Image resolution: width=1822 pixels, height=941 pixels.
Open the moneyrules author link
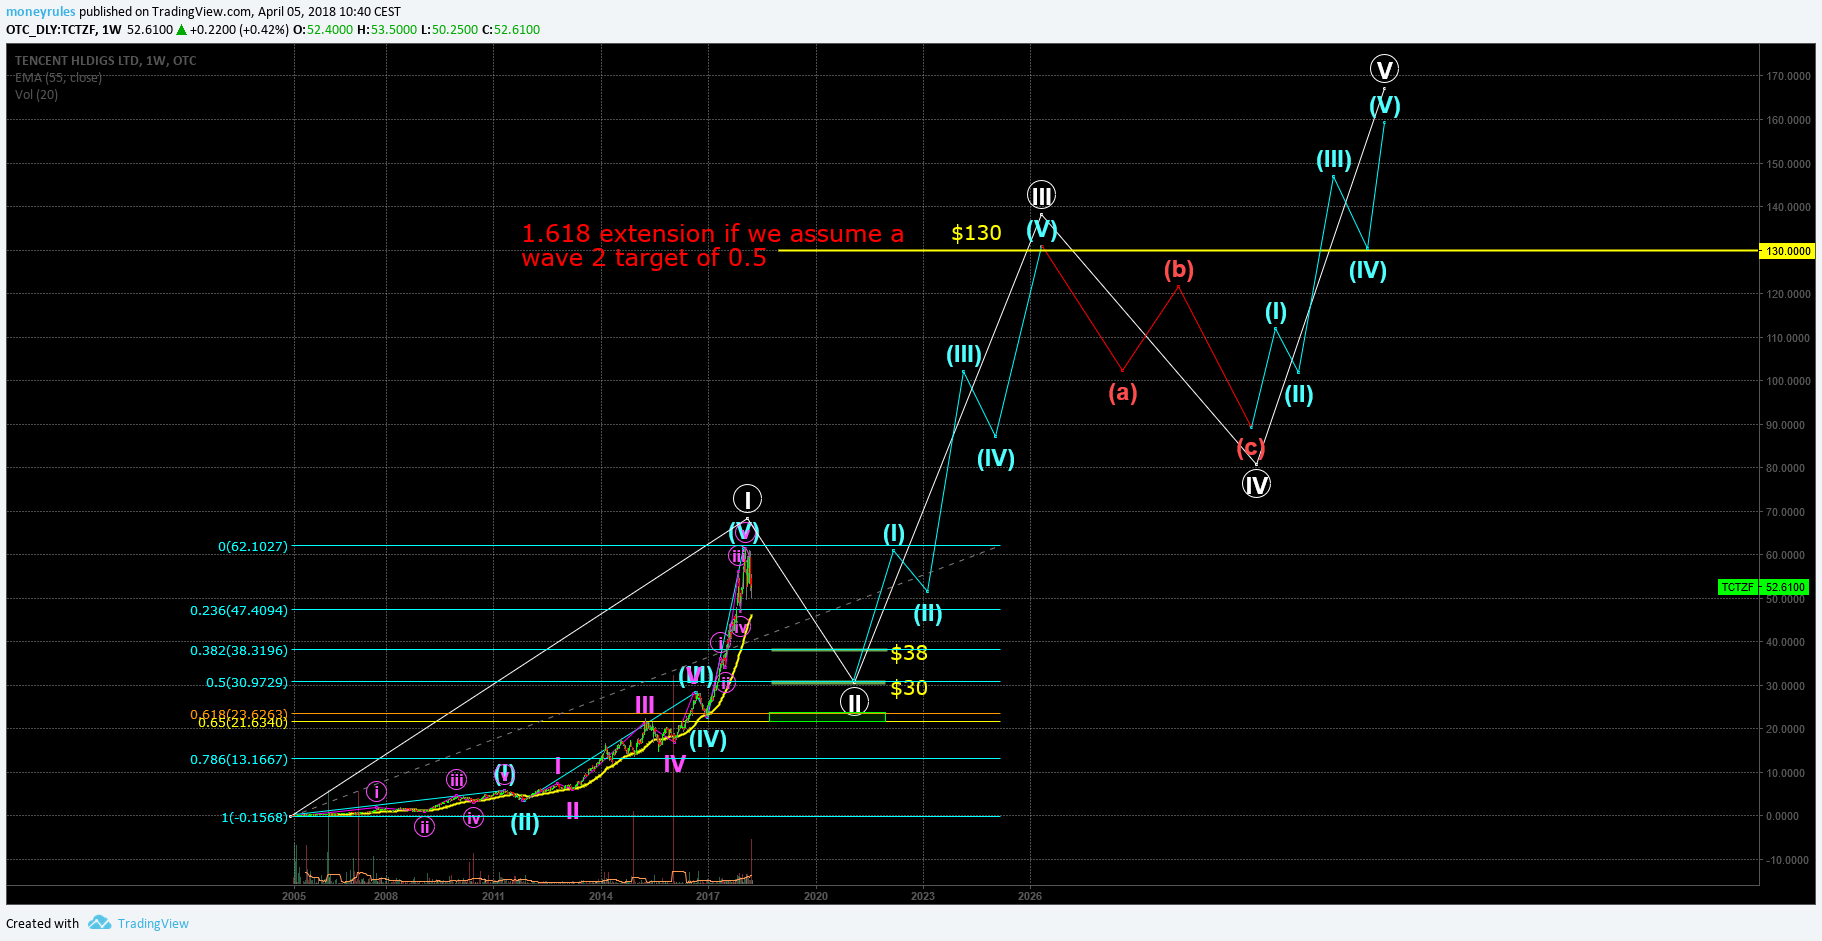[x=41, y=12]
